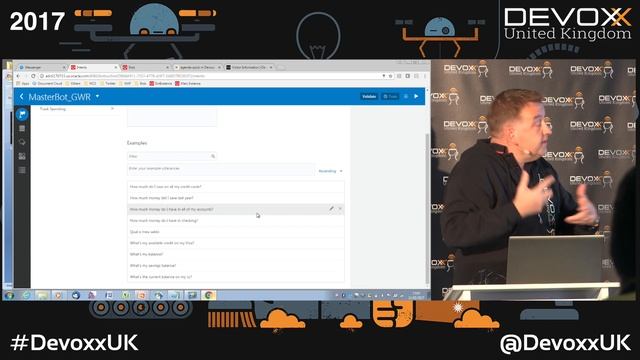
Task: Open the Apps bookmark shortcut
Action: coord(23,83)
